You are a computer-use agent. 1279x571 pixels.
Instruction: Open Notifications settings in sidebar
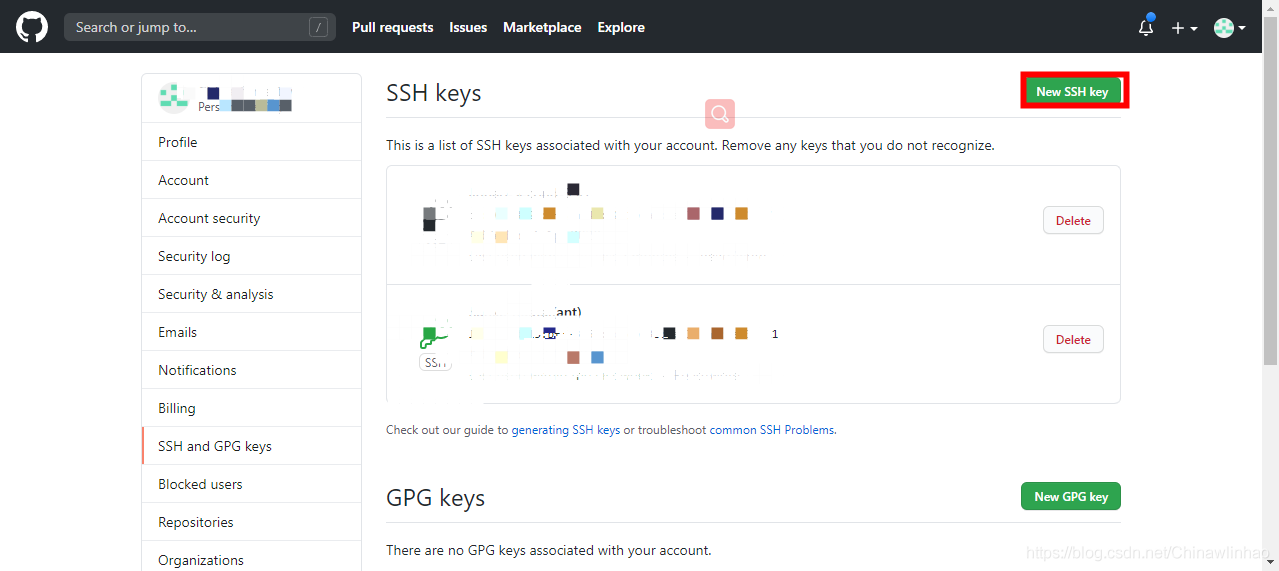pos(197,370)
